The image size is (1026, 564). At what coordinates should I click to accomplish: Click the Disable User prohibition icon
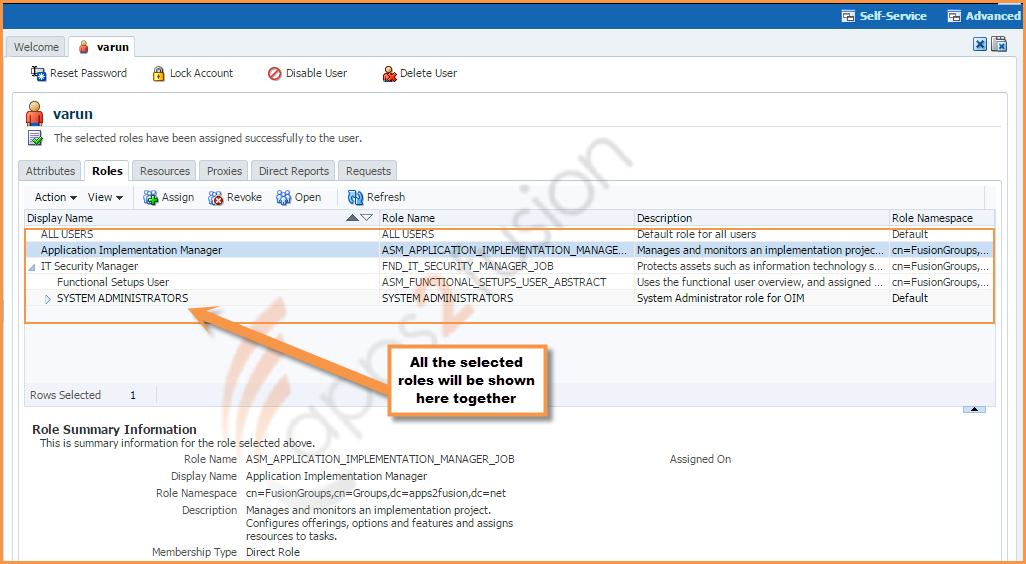[x=275, y=74]
